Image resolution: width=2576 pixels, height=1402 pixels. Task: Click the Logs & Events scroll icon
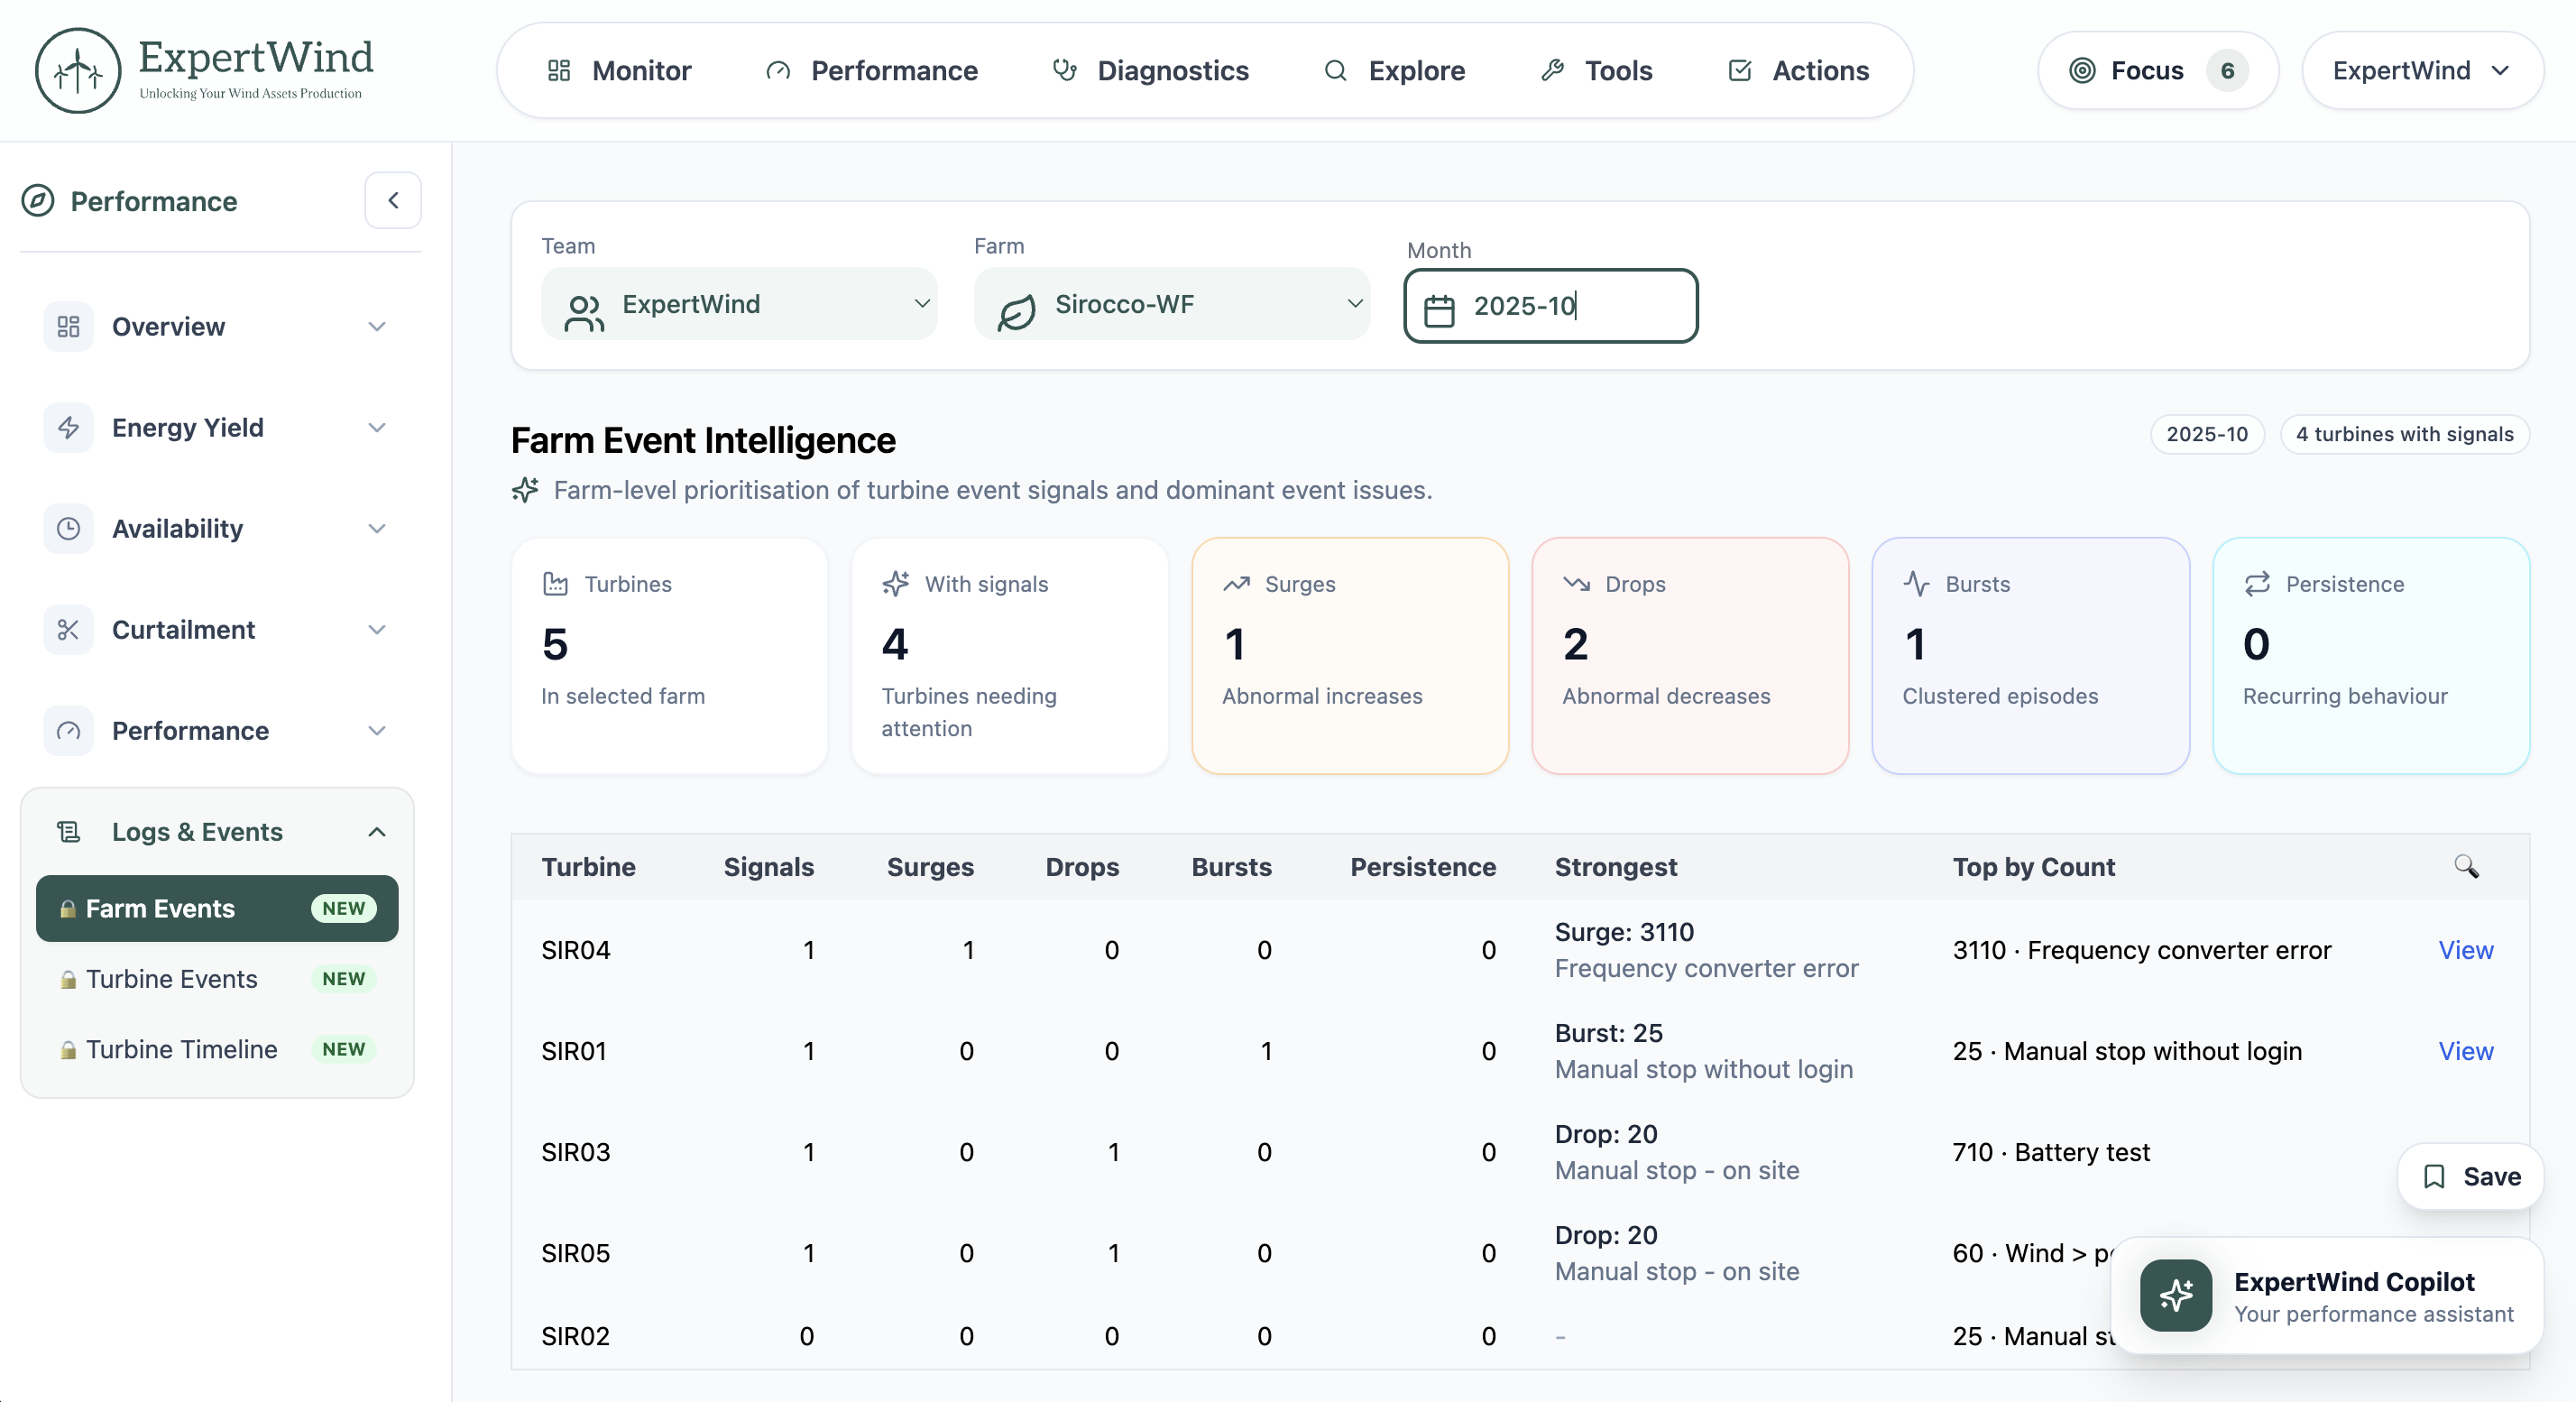(x=68, y=832)
